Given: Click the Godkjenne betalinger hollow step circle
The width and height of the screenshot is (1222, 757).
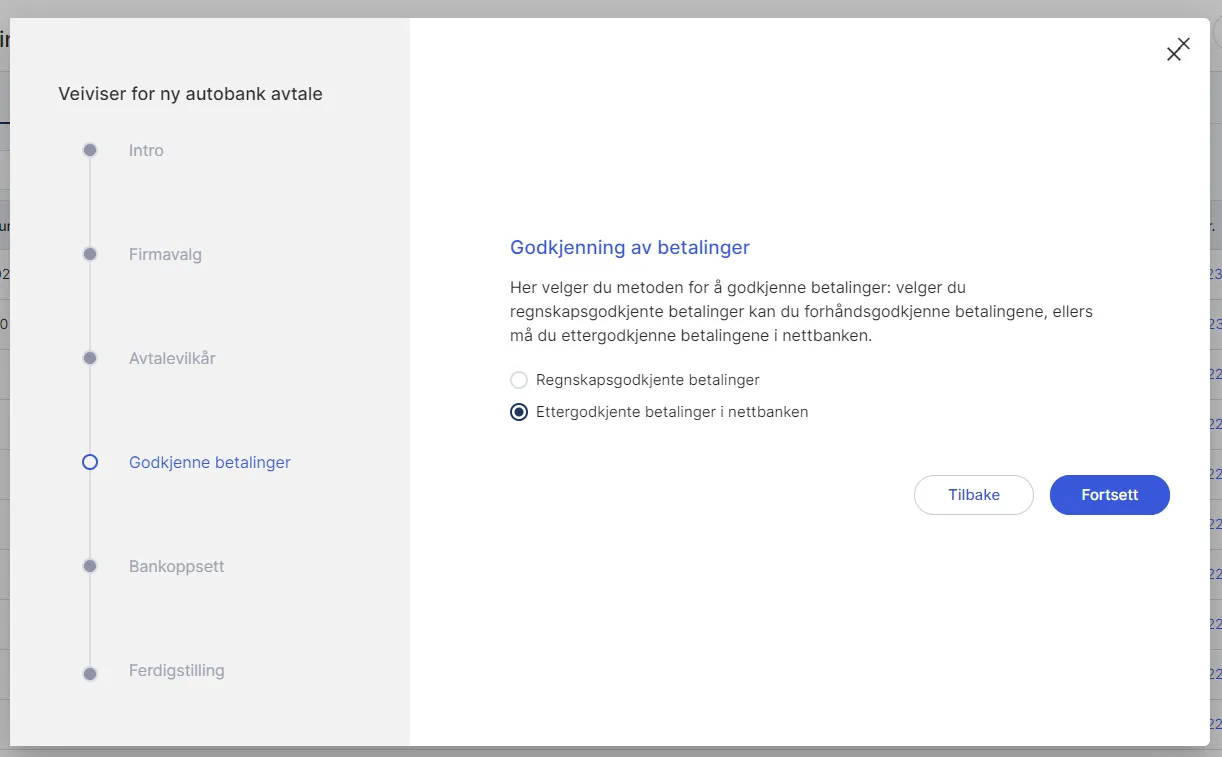Looking at the screenshot, I should 89,462.
